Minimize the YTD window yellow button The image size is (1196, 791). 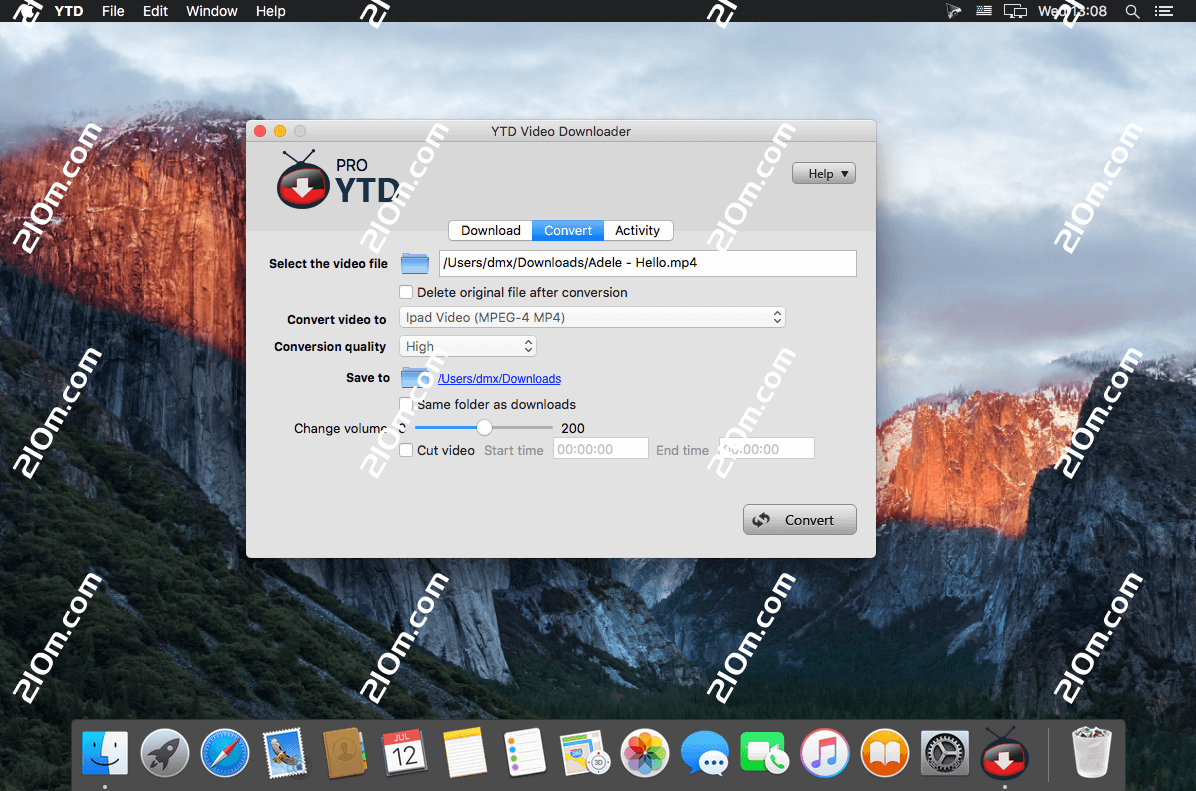click(x=280, y=131)
